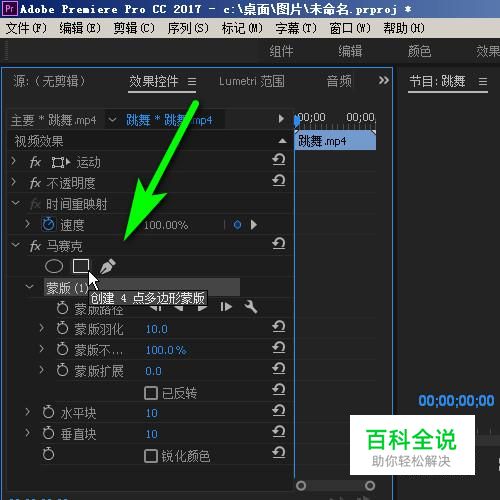Viewport: 500px width, 500px height.
Task: Reset 蒙版不透明度 value
Action: tap(279, 348)
